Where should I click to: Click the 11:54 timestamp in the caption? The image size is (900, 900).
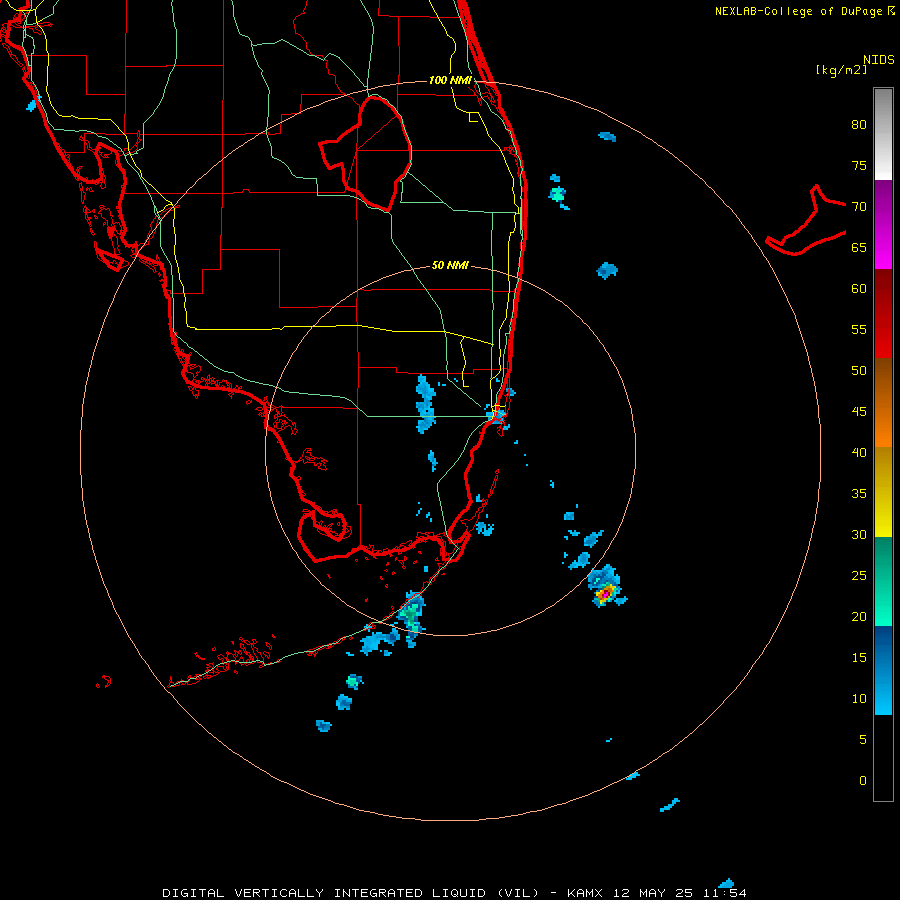click(x=723, y=893)
